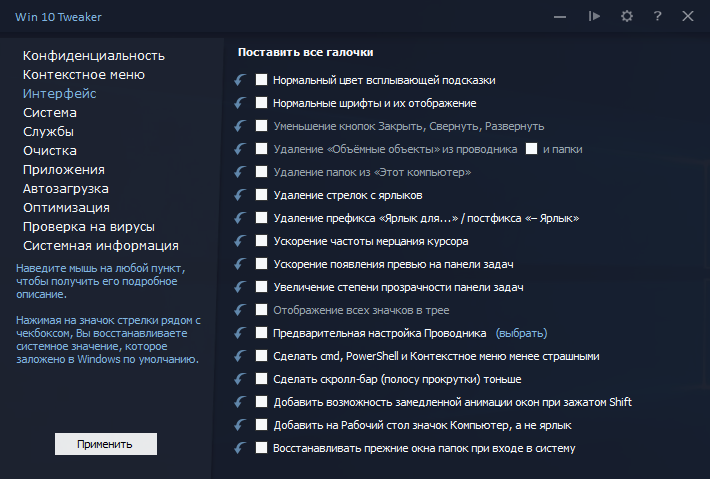The height and width of the screenshot is (479, 710).
Task: Check 'Уменьшение кнопок Закрыть, Свернуть' checkbox
Action: tap(261, 126)
